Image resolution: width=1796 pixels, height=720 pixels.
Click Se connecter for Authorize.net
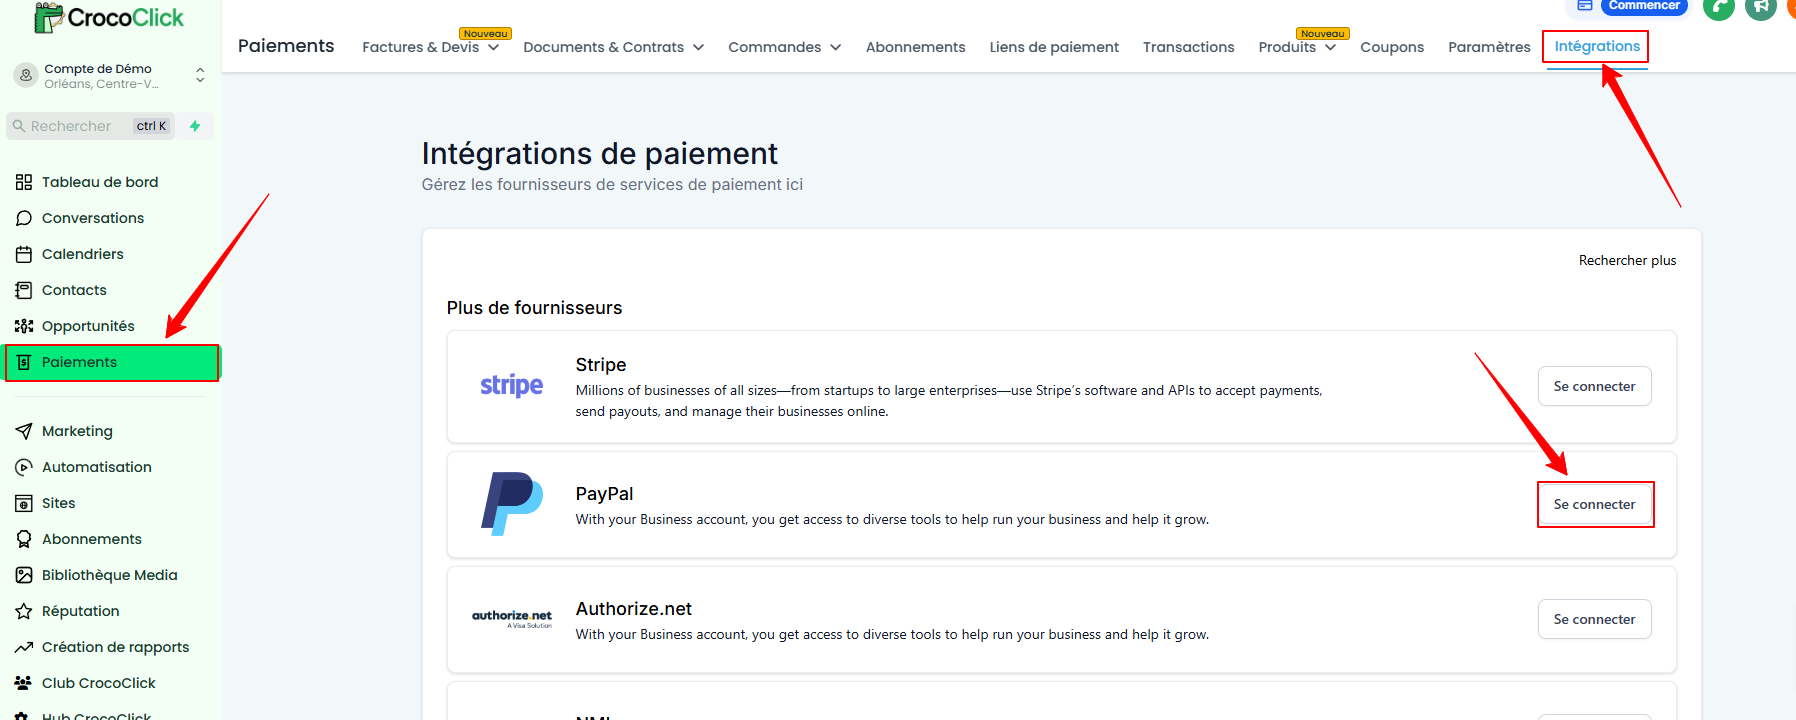1595,619
